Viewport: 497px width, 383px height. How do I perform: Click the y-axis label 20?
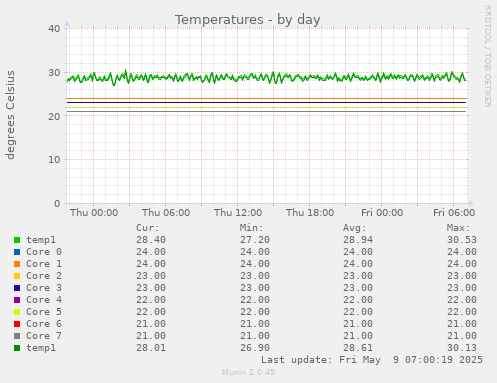pos(54,116)
